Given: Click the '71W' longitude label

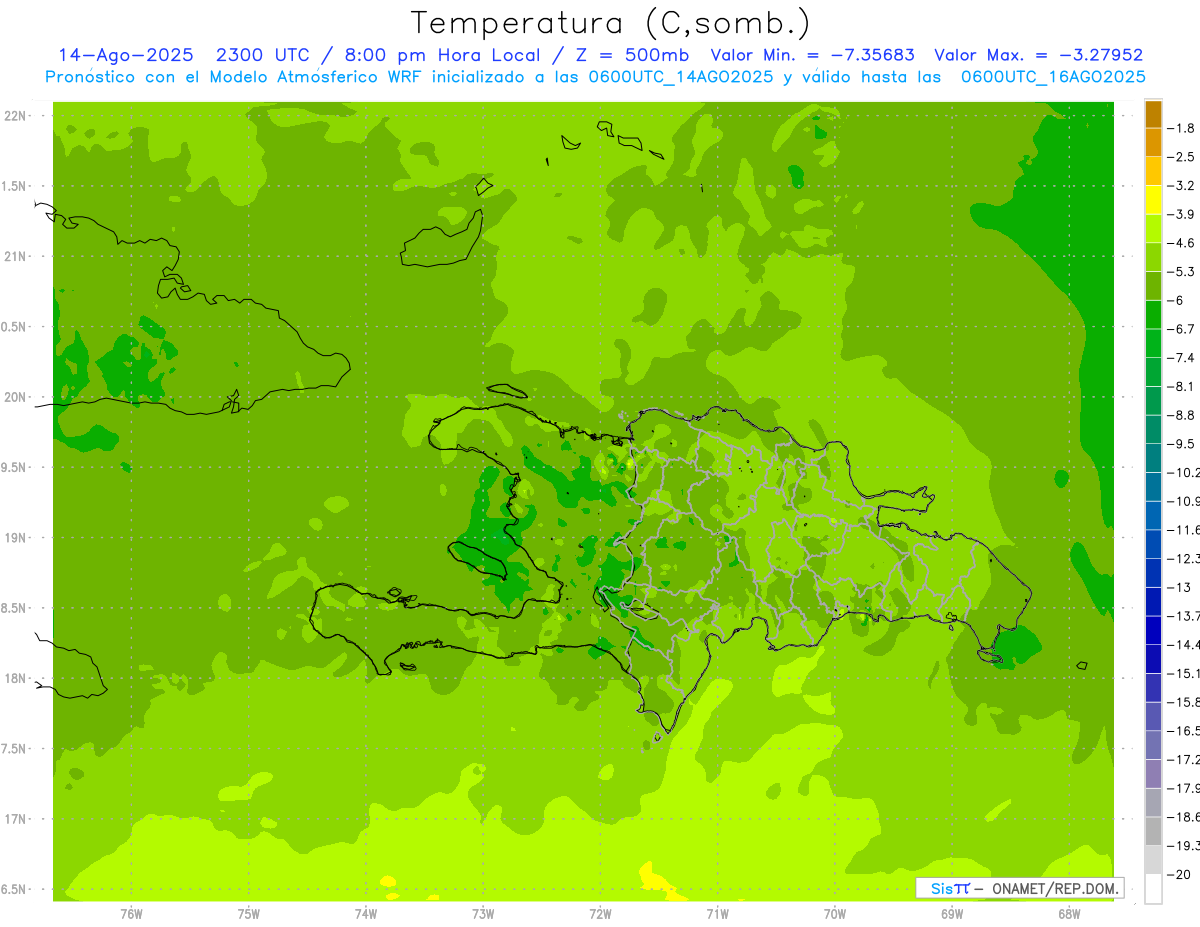Looking at the screenshot, I should (x=717, y=914).
